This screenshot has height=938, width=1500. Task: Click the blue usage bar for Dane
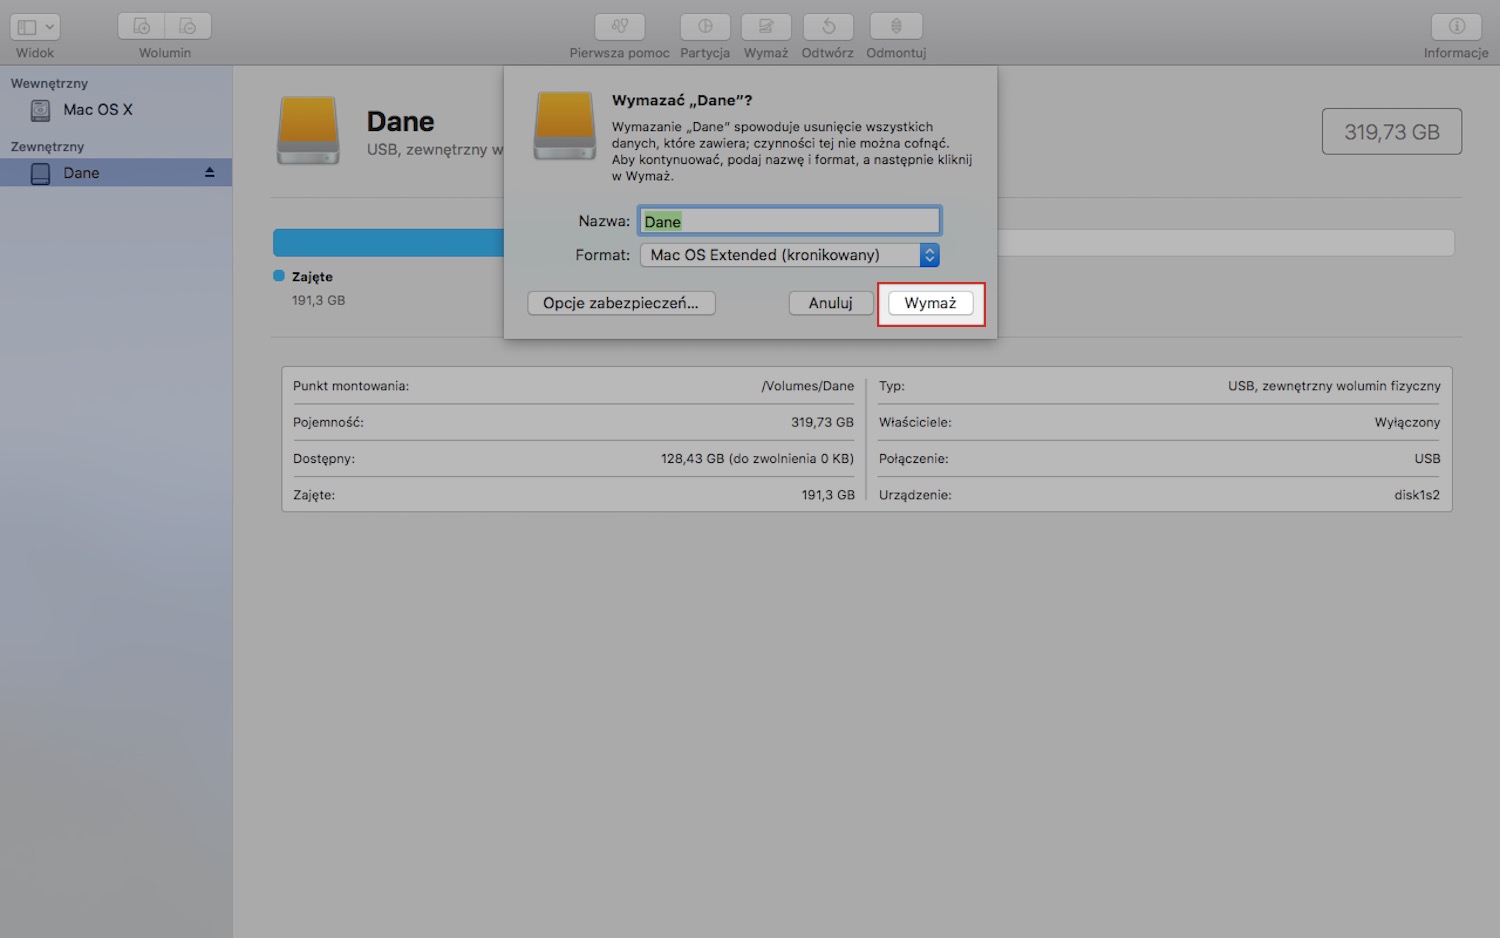point(390,242)
